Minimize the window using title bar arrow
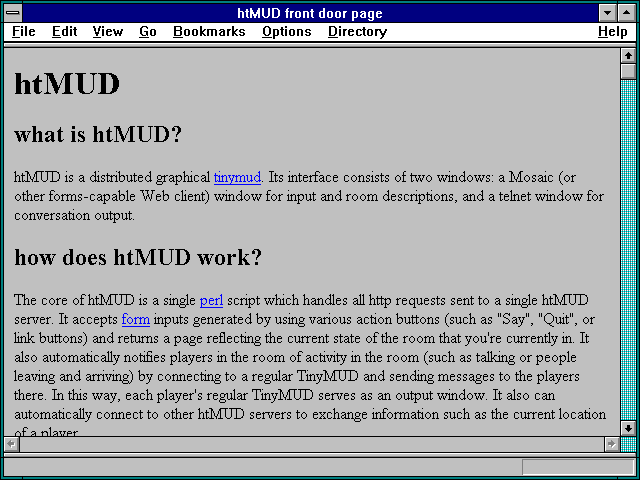Viewport: 640px width, 480px height. (x=607, y=13)
